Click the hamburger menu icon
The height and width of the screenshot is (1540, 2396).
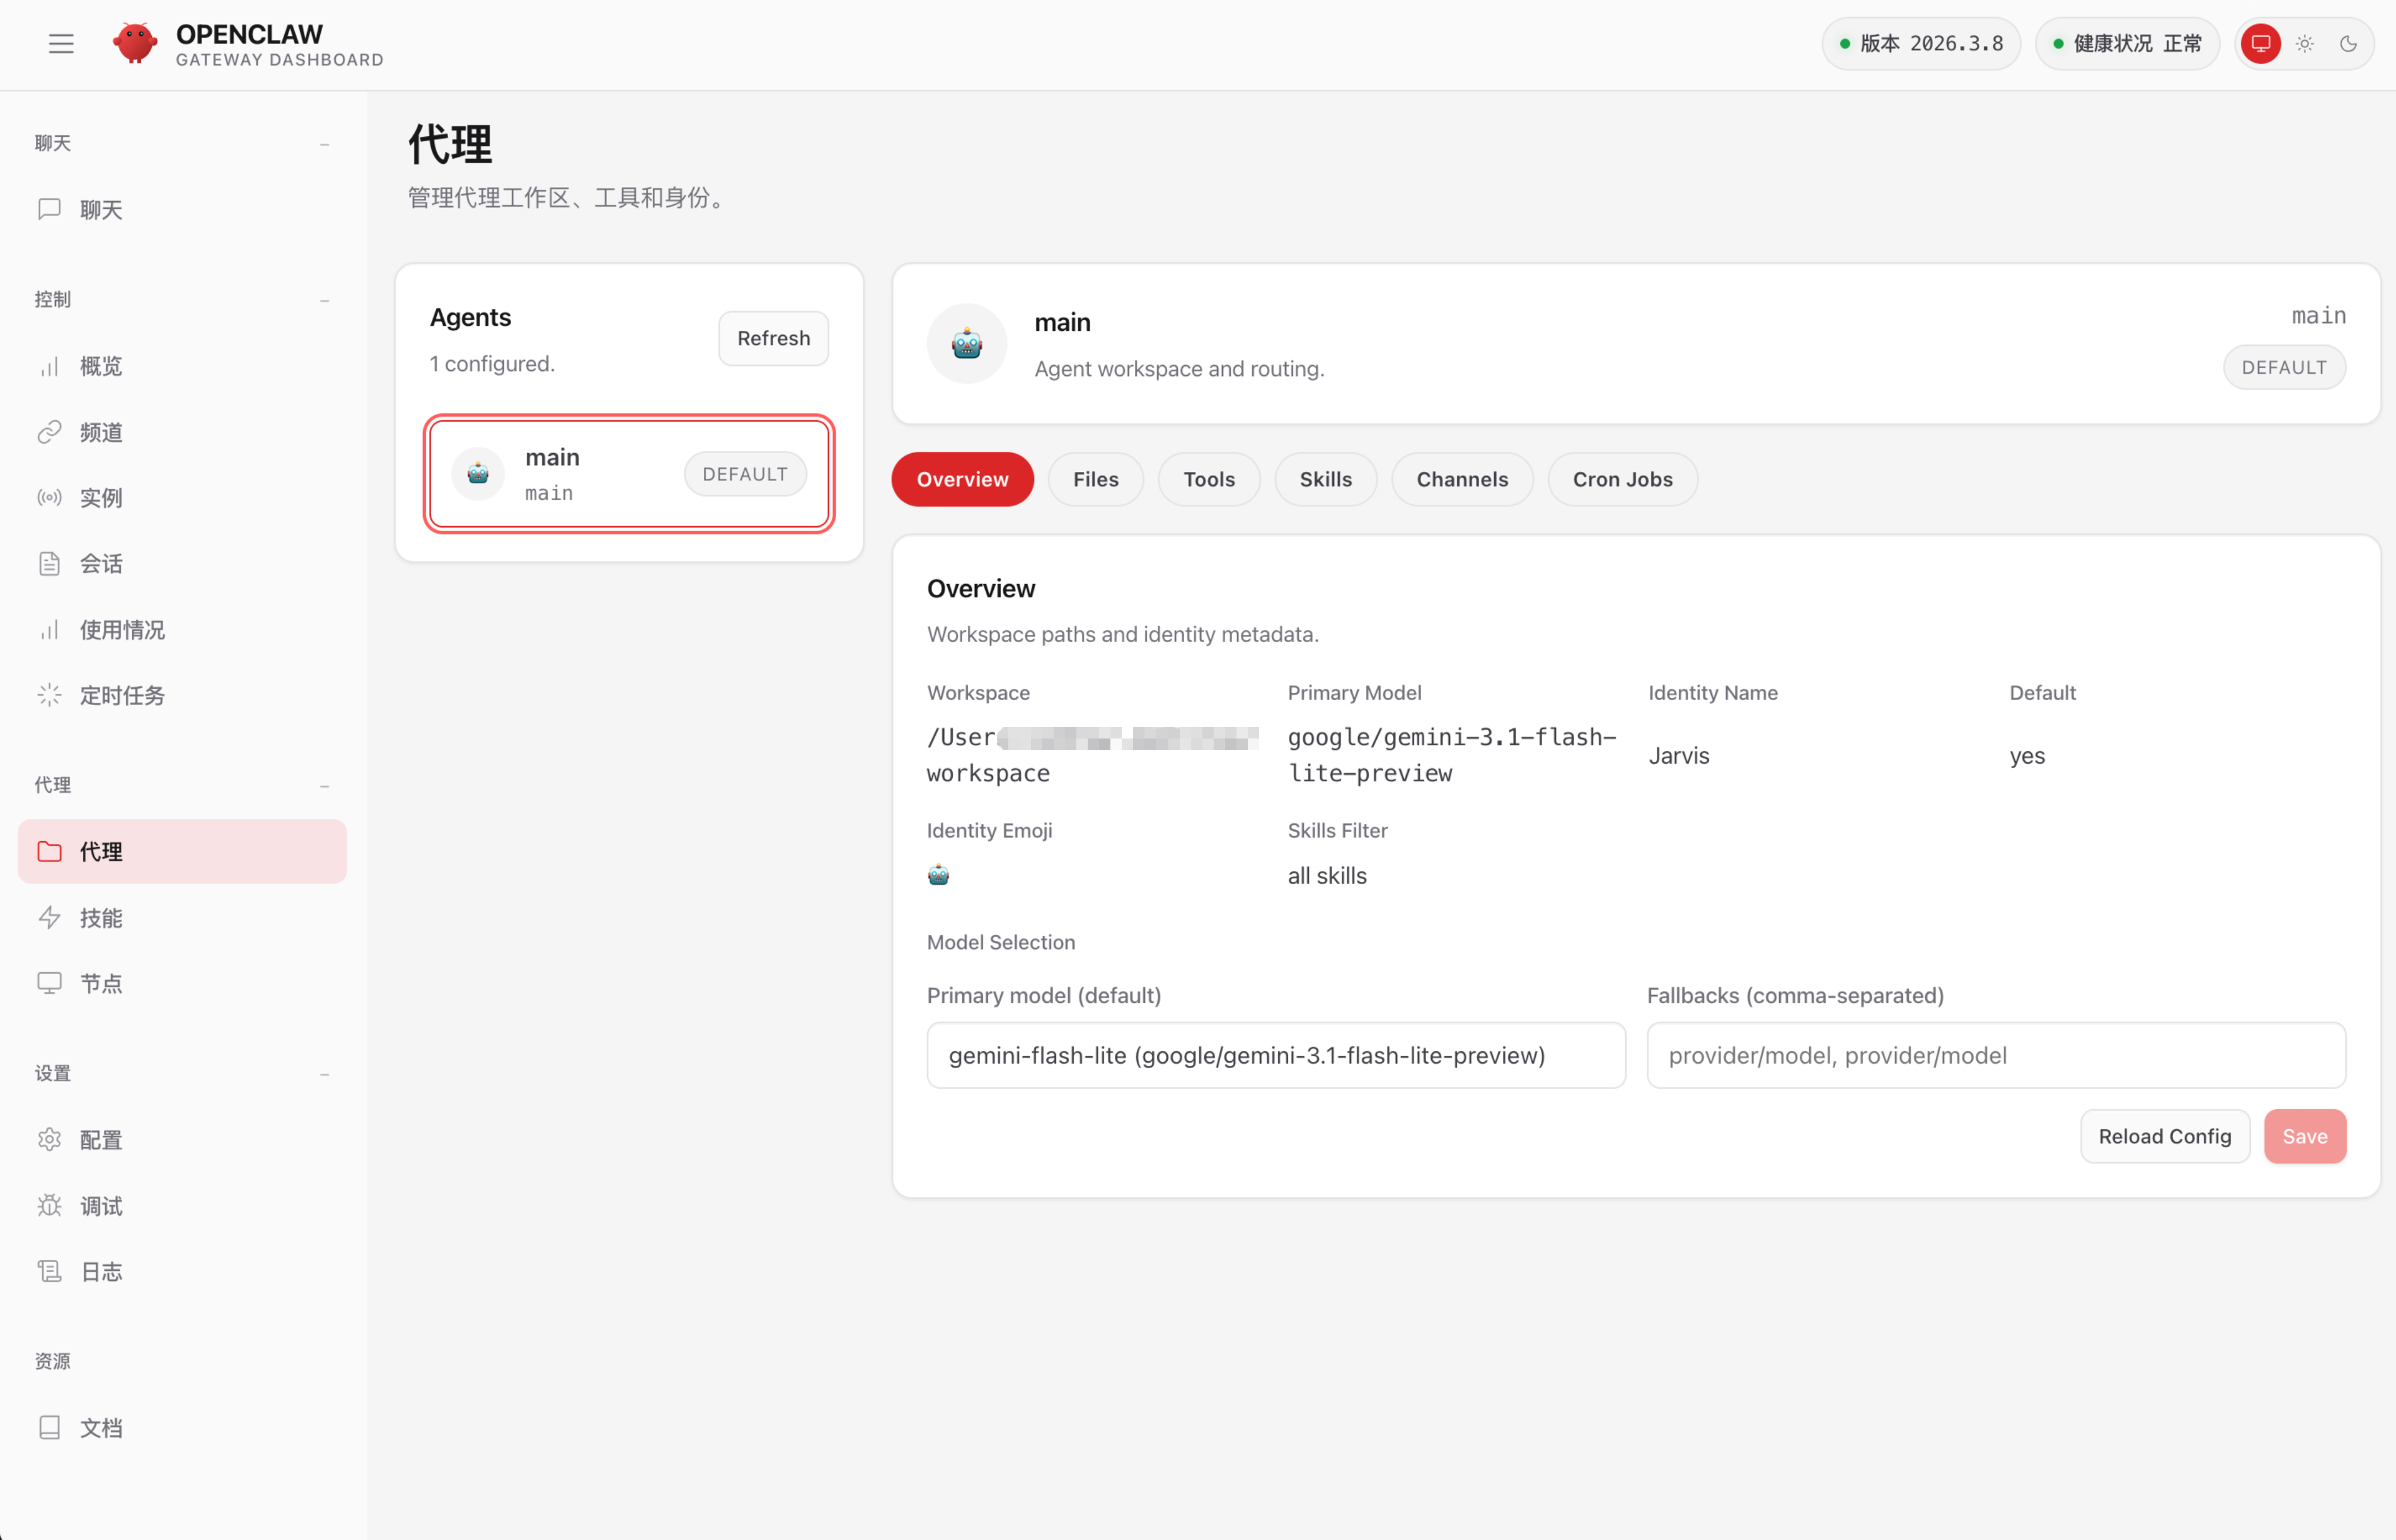(x=61, y=44)
